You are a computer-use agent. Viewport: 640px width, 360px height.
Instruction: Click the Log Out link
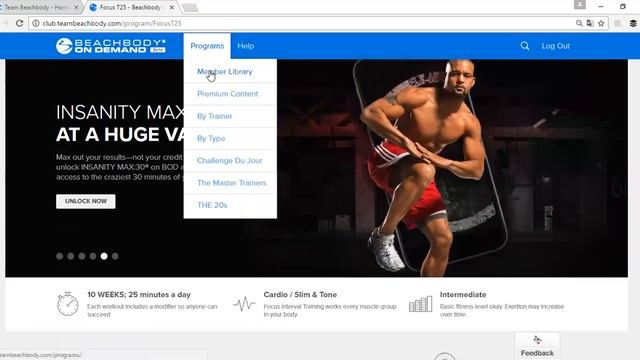(x=556, y=46)
